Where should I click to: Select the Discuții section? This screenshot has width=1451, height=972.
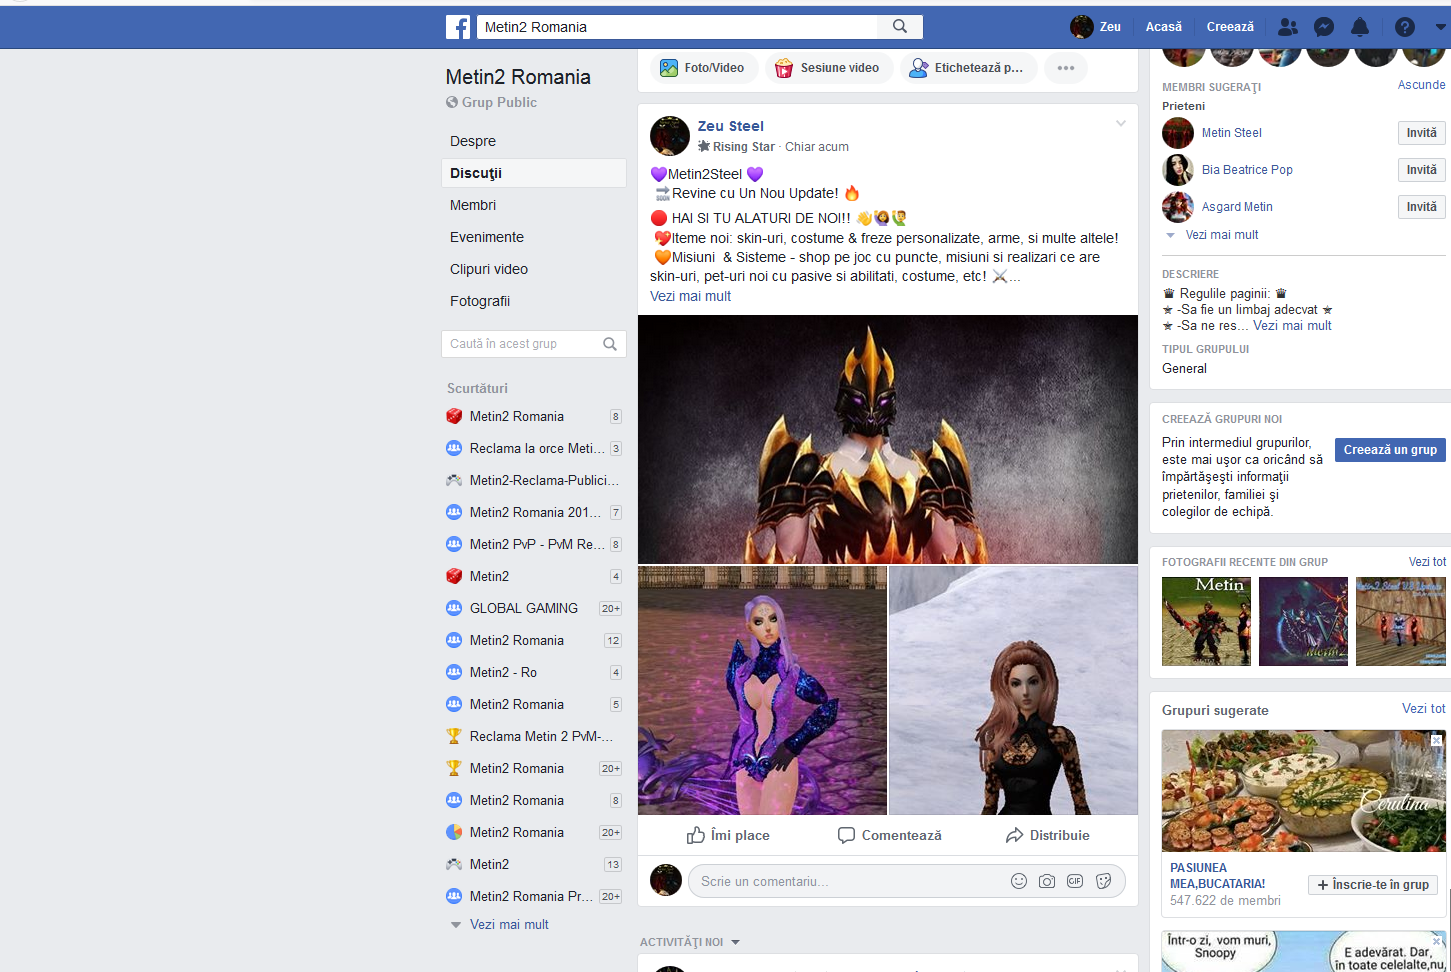pyautogui.click(x=534, y=173)
